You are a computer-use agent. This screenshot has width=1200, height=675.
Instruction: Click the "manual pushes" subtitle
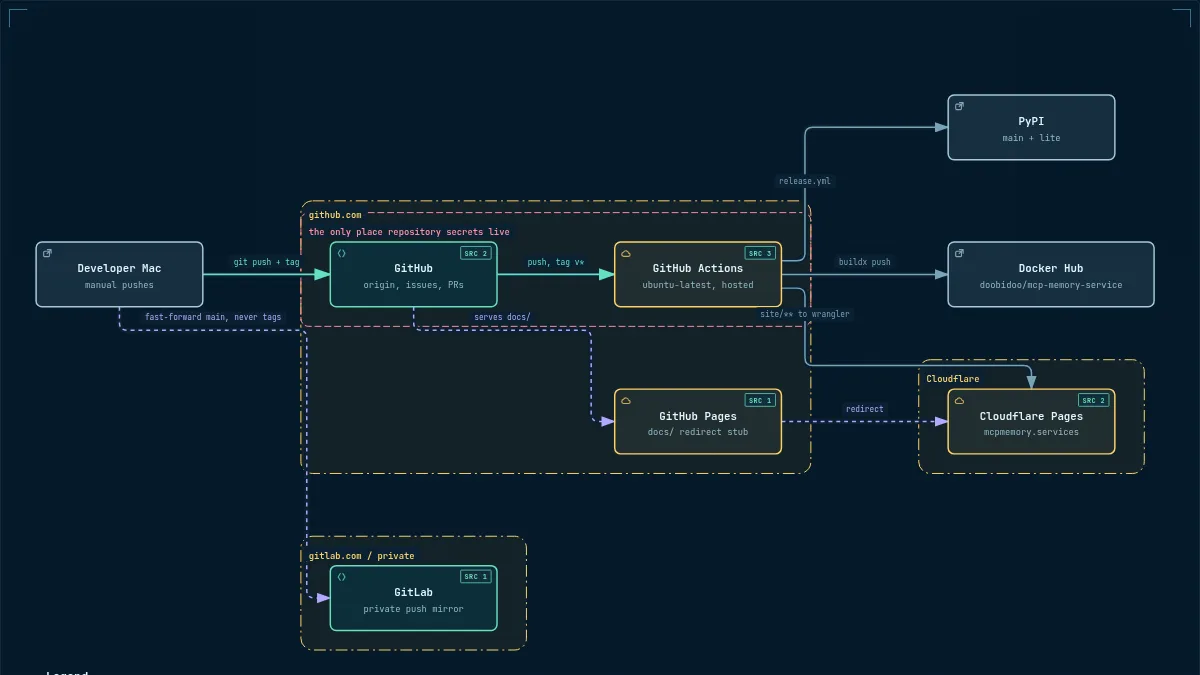119,285
